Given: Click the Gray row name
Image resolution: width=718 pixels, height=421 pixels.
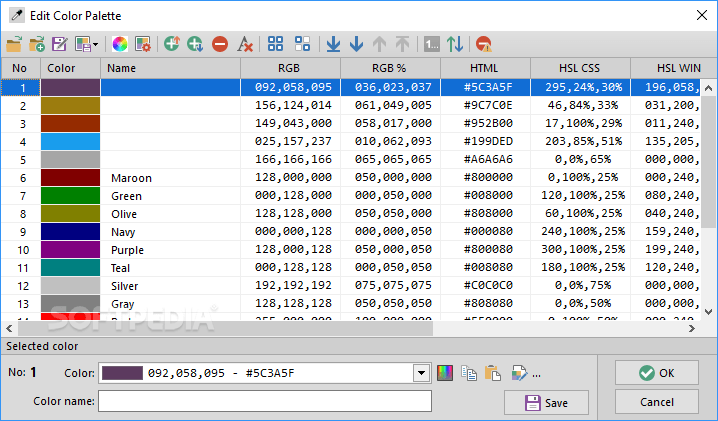Looking at the screenshot, I should (x=122, y=304).
